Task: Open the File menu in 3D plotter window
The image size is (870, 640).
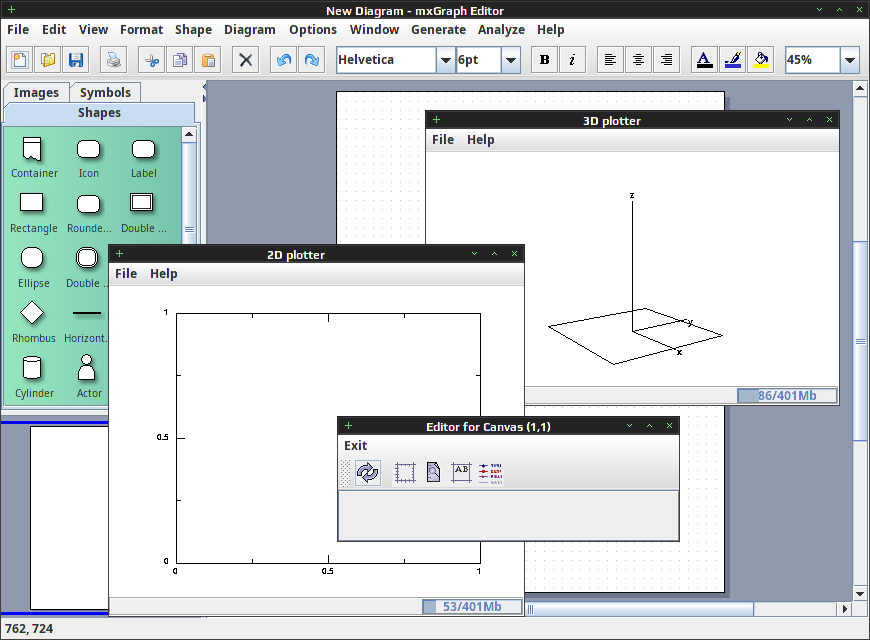Action: 443,140
